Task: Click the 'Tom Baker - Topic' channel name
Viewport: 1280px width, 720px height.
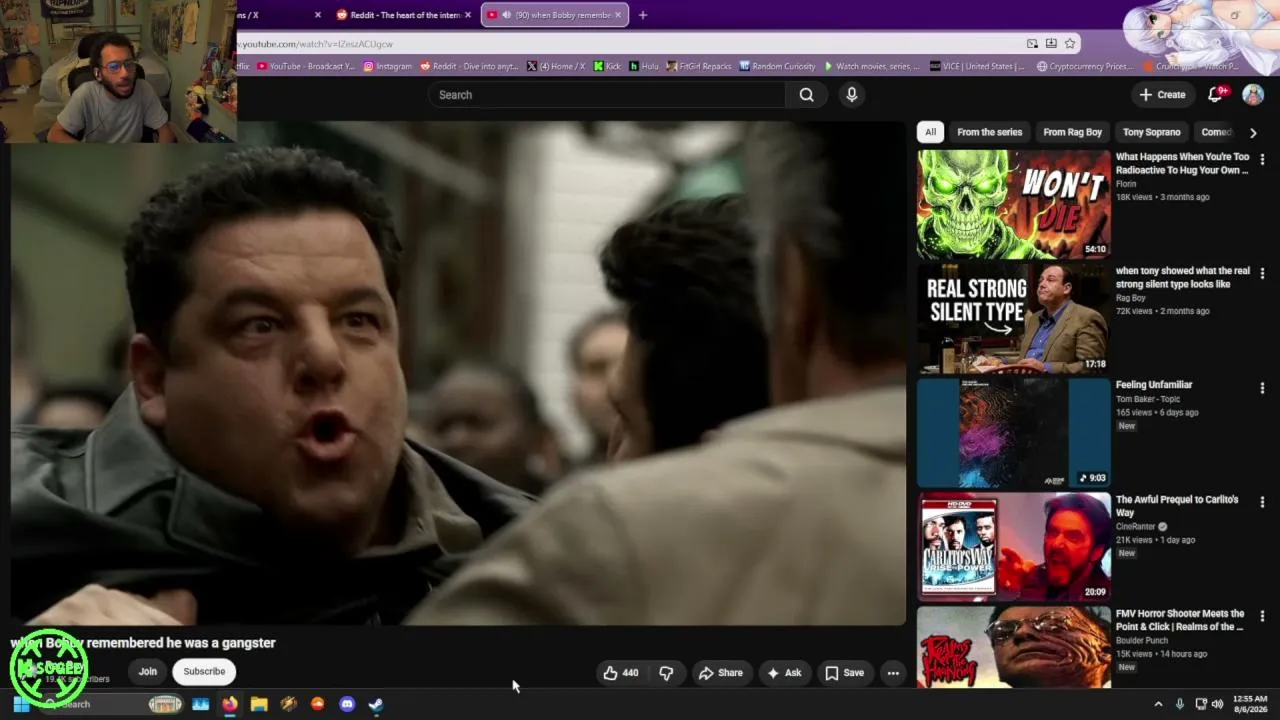Action: (1148, 399)
